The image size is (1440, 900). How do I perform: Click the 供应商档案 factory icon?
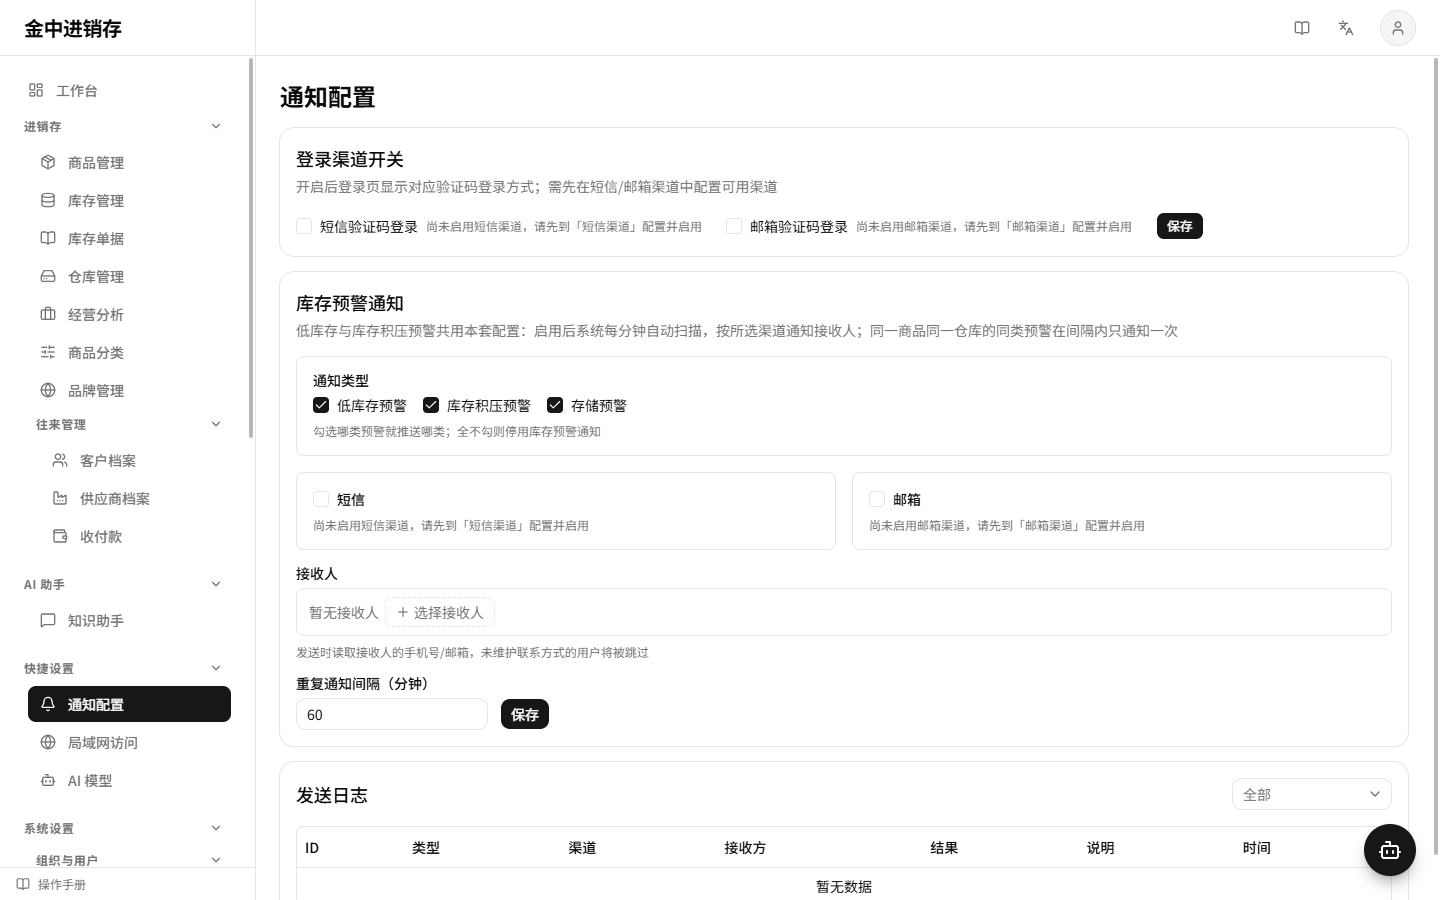pyautogui.click(x=60, y=498)
